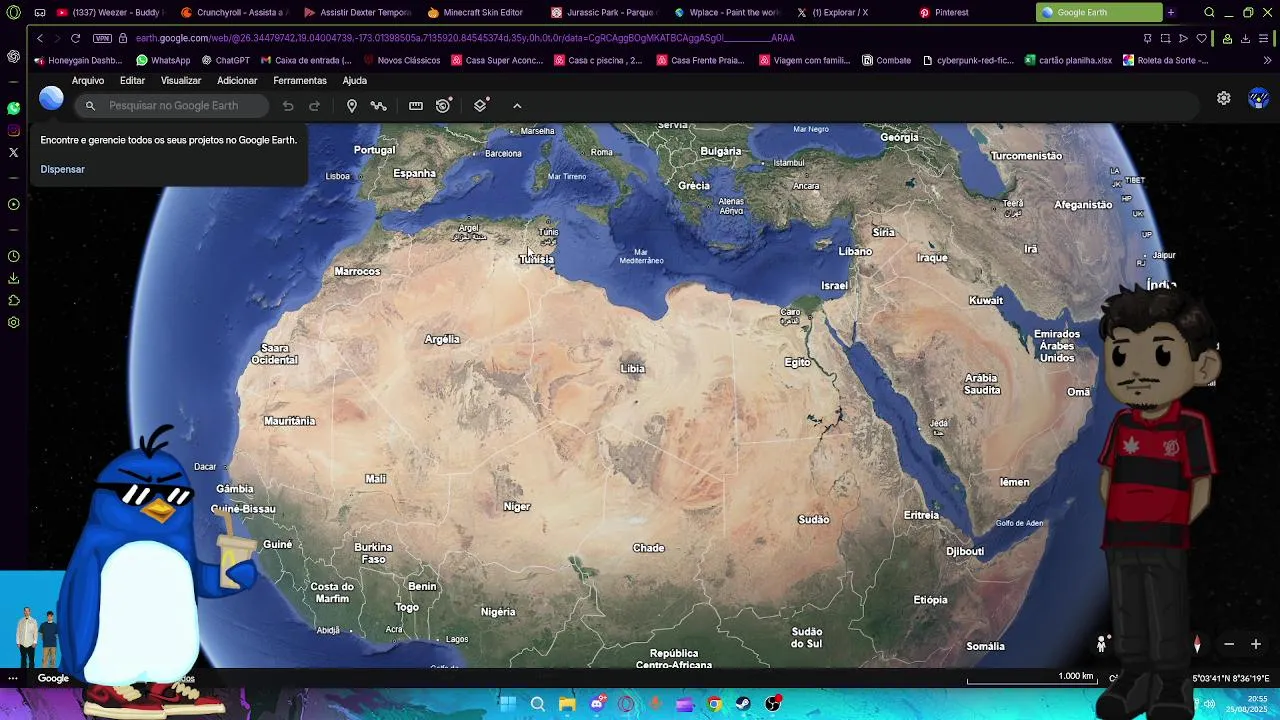
Task: Open the Editar menu
Action: [132, 80]
